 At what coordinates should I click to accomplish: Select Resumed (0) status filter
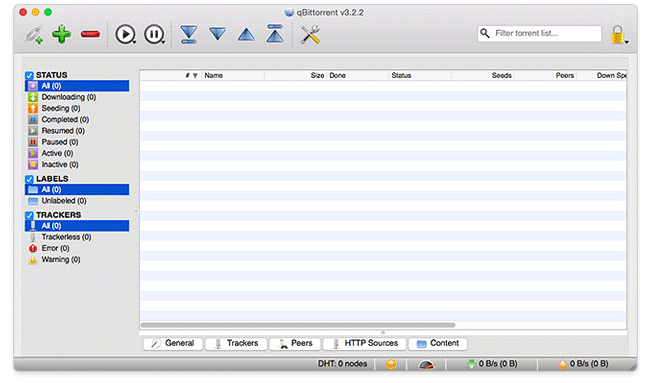[77, 131]
